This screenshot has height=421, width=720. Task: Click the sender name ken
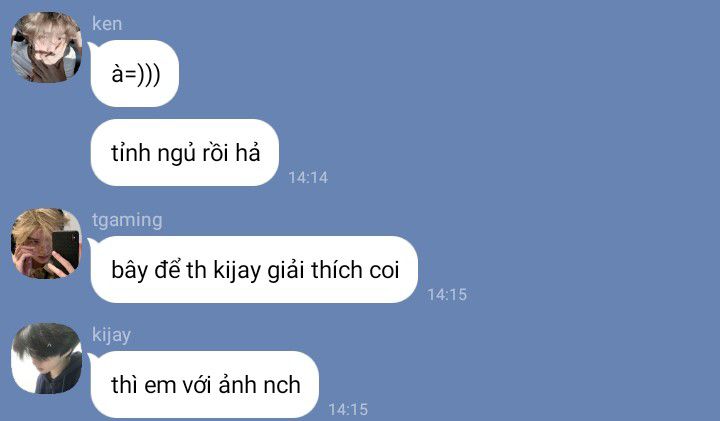107,23
